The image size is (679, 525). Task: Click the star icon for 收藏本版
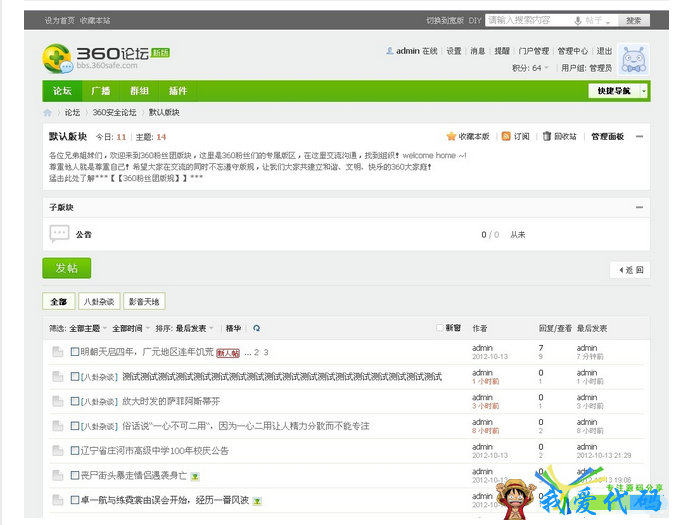(451, 136)
